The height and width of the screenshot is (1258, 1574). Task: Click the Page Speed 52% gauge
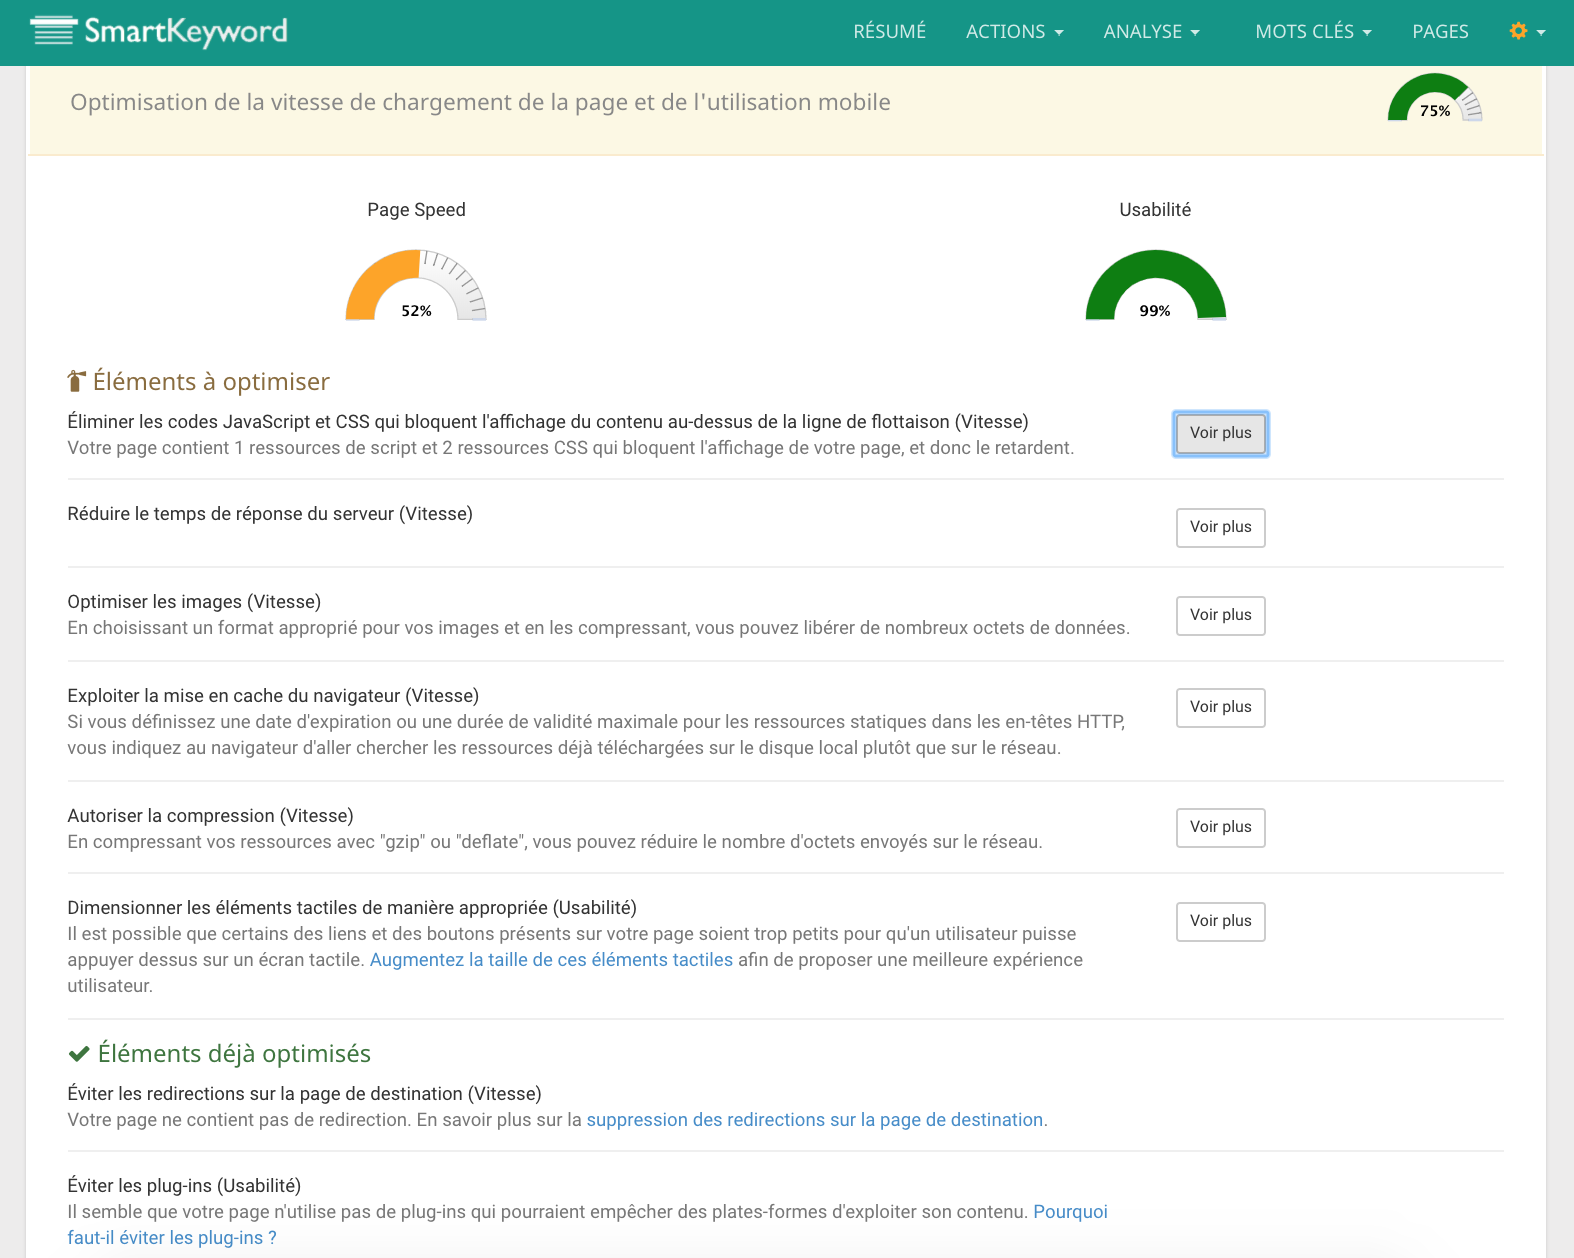point(416,285)
